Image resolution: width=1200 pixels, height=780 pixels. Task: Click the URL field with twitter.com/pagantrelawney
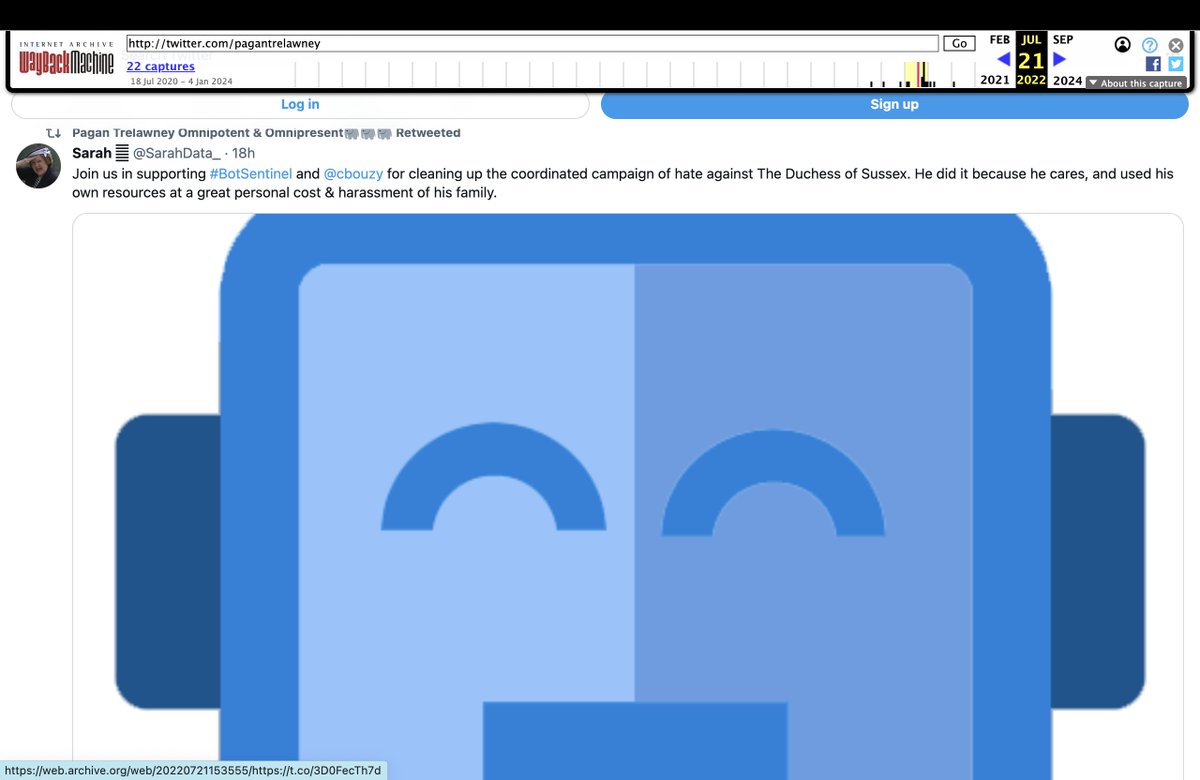click(x=532, y=44)
